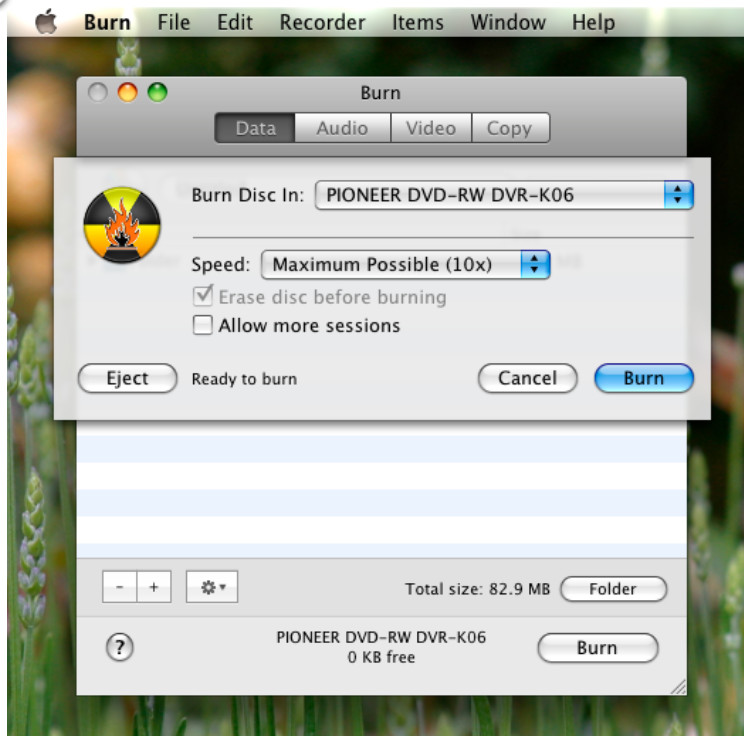Click the Total size: 82.9 MB text
The height and width of the screenshot is (736, 750).
point(477,589)
